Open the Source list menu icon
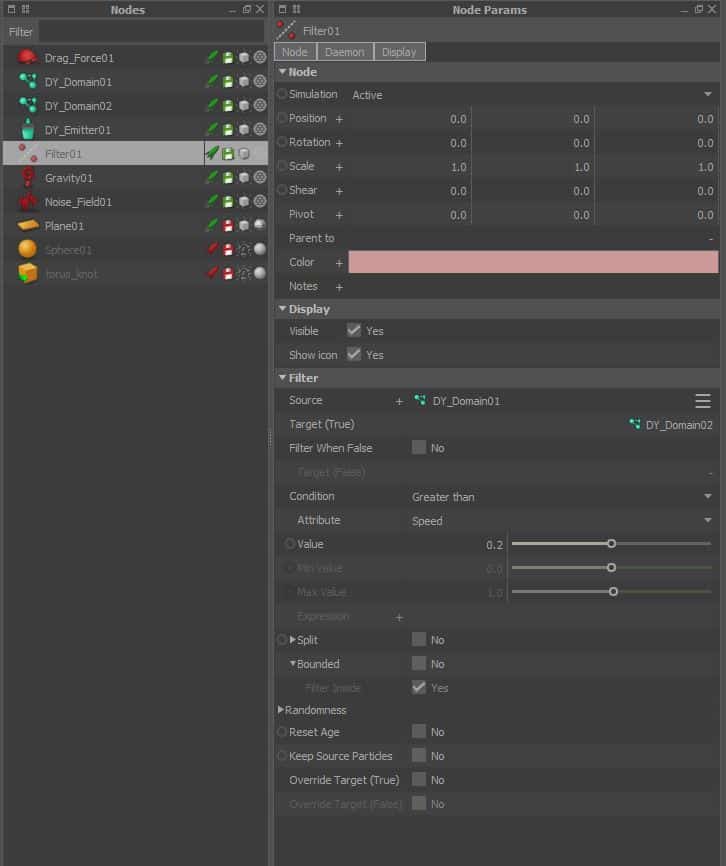This screenshot has height=866, width=726. point(703,401)
